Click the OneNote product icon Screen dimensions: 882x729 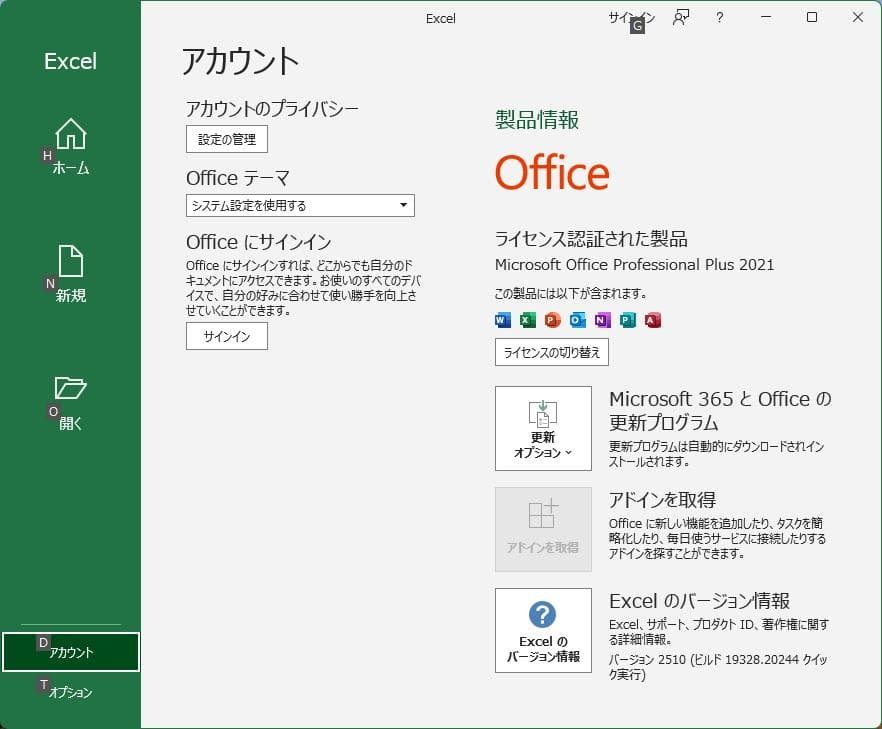pos(602,320)
